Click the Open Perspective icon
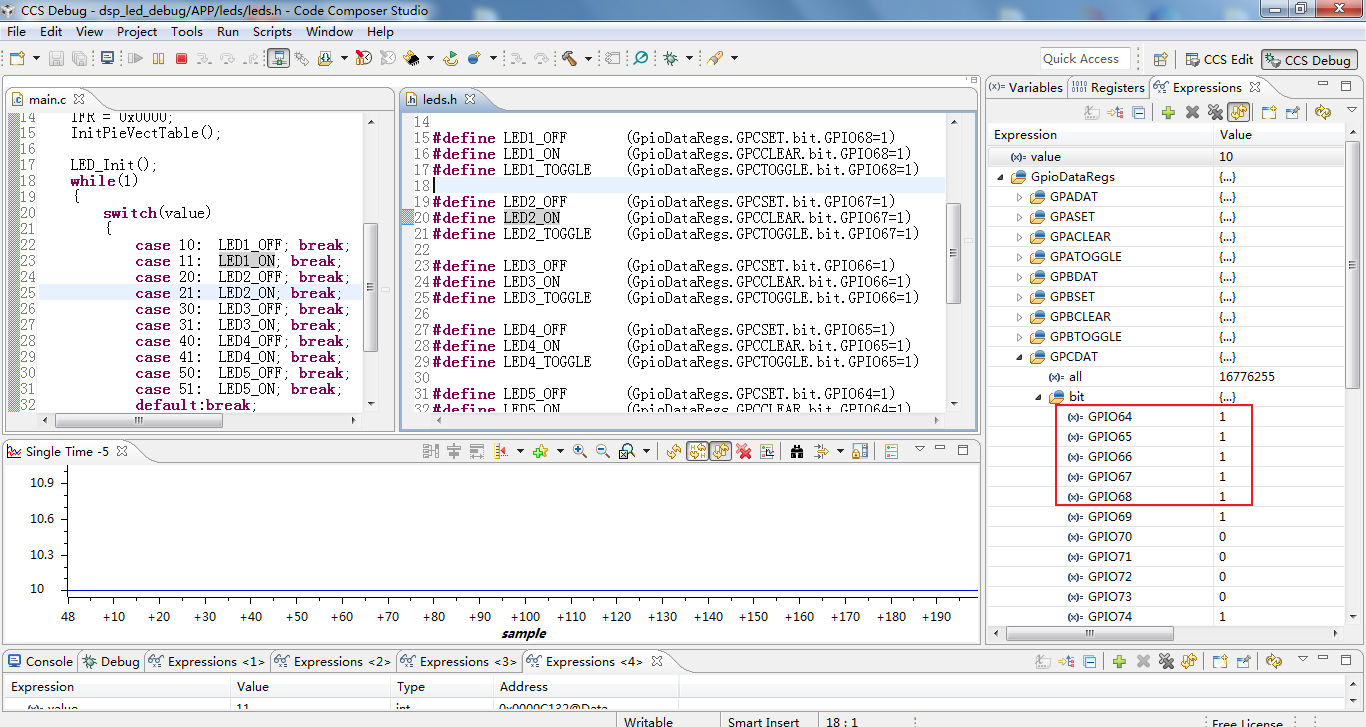1366x727 pixels. click(x=1161, y=60)
